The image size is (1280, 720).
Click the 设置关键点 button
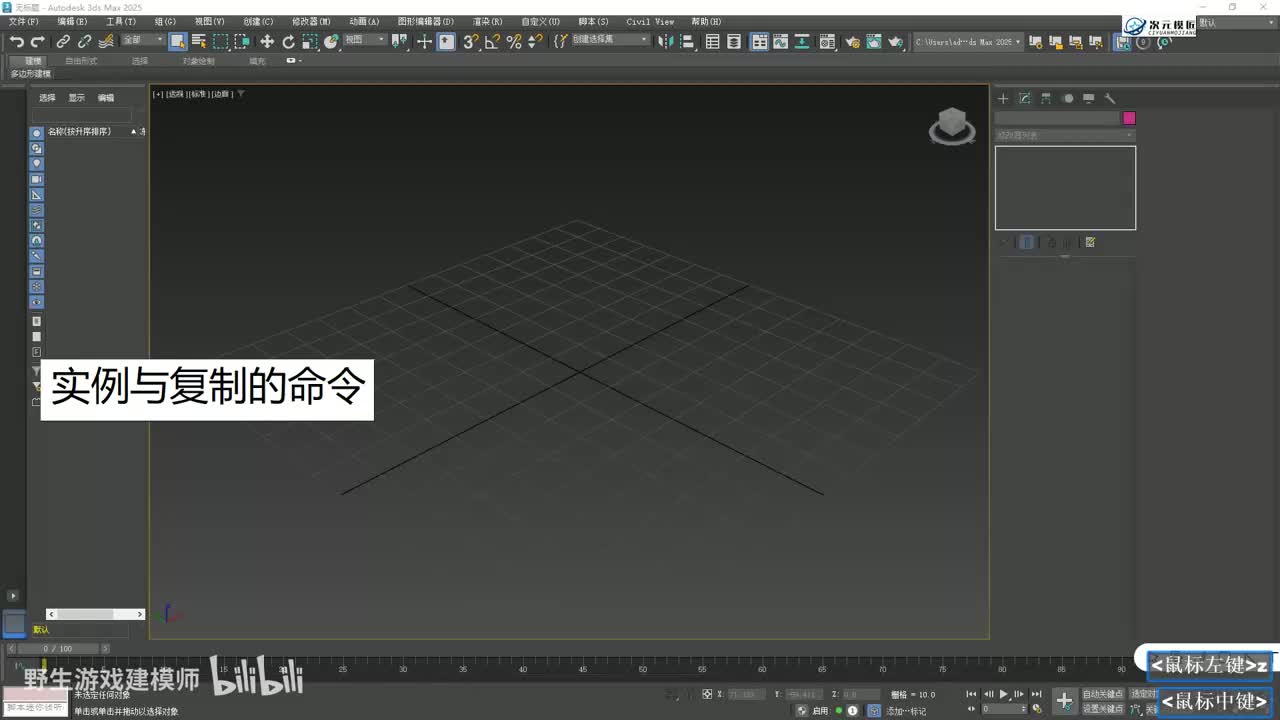tap(1103, 709)
